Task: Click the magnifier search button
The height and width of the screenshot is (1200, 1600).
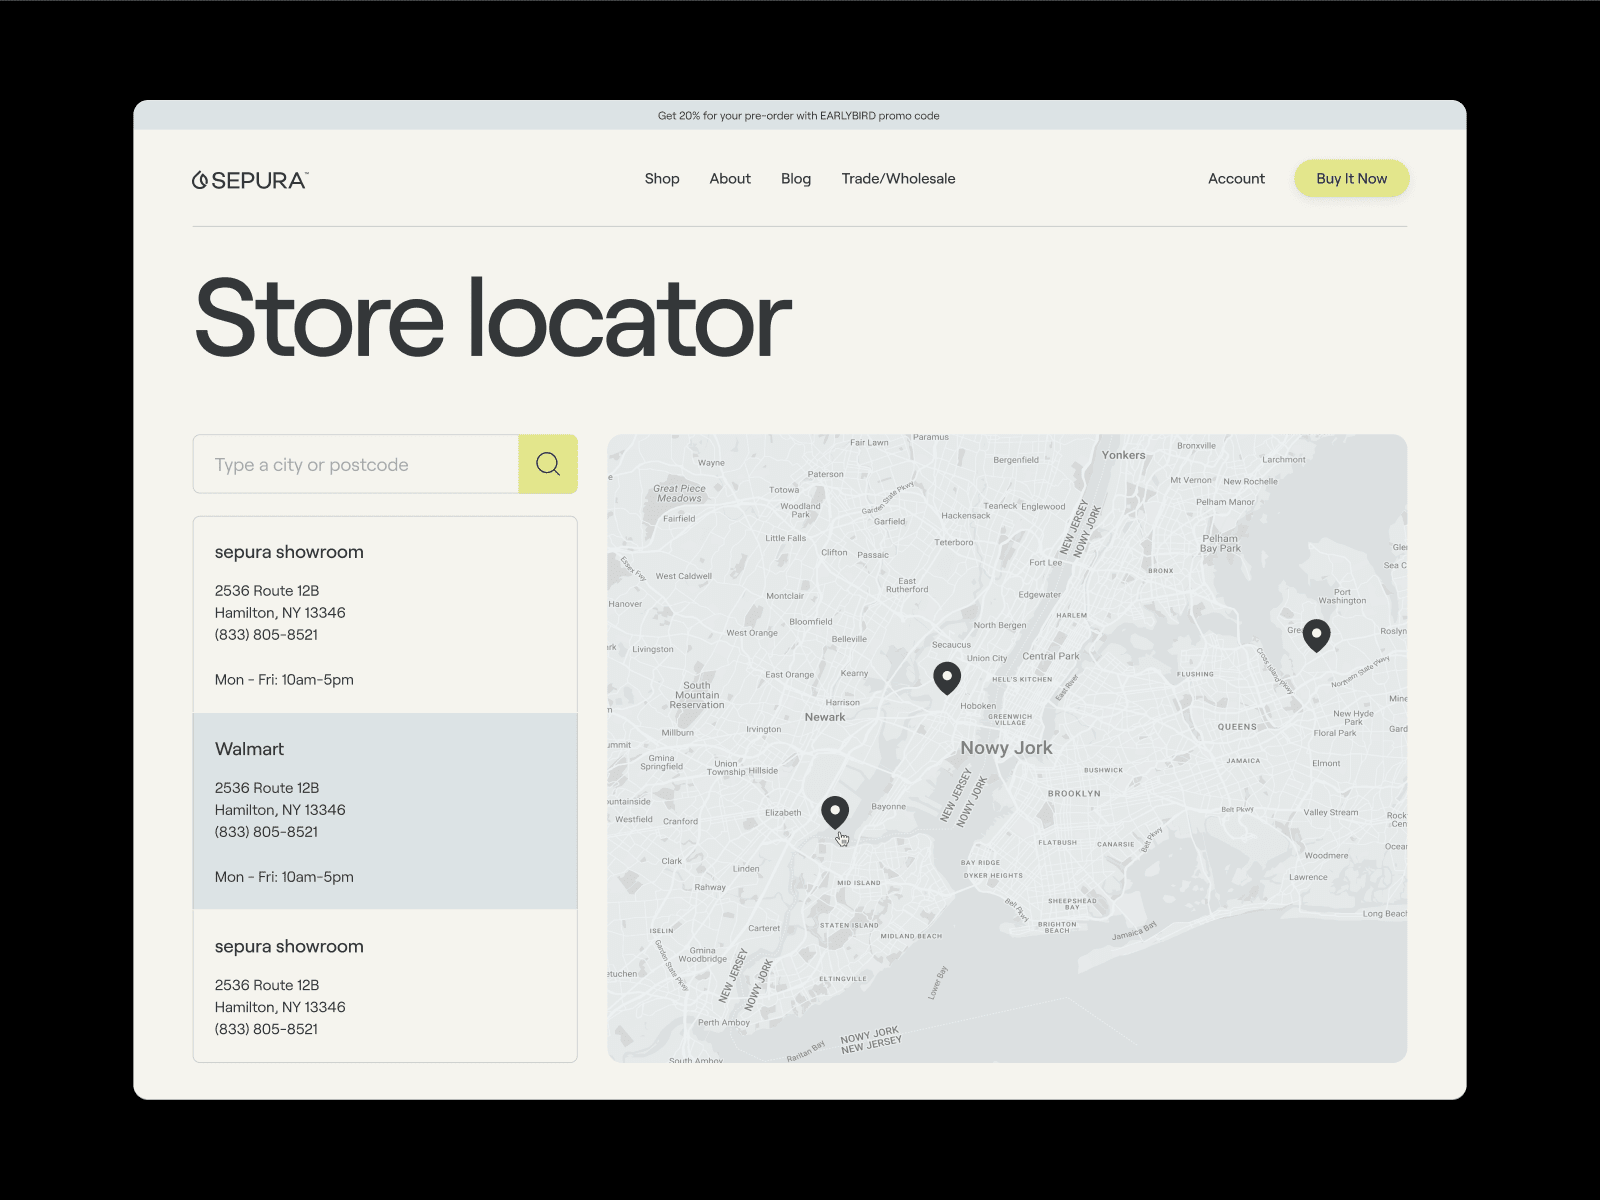Action: pos(548,464)
